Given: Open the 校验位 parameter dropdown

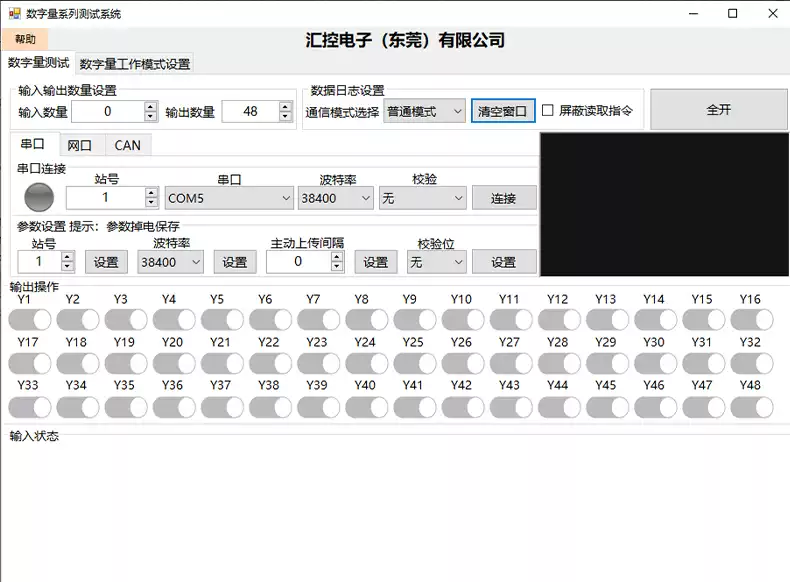Looking at the screenshot, I should pyautogui.click(x=436, y=262).
